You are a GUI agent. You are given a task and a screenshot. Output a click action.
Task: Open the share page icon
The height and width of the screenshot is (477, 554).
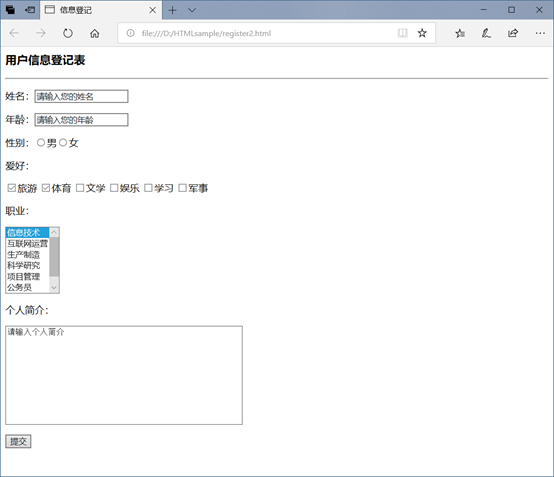pyautogui.click(x=513, y=33)
